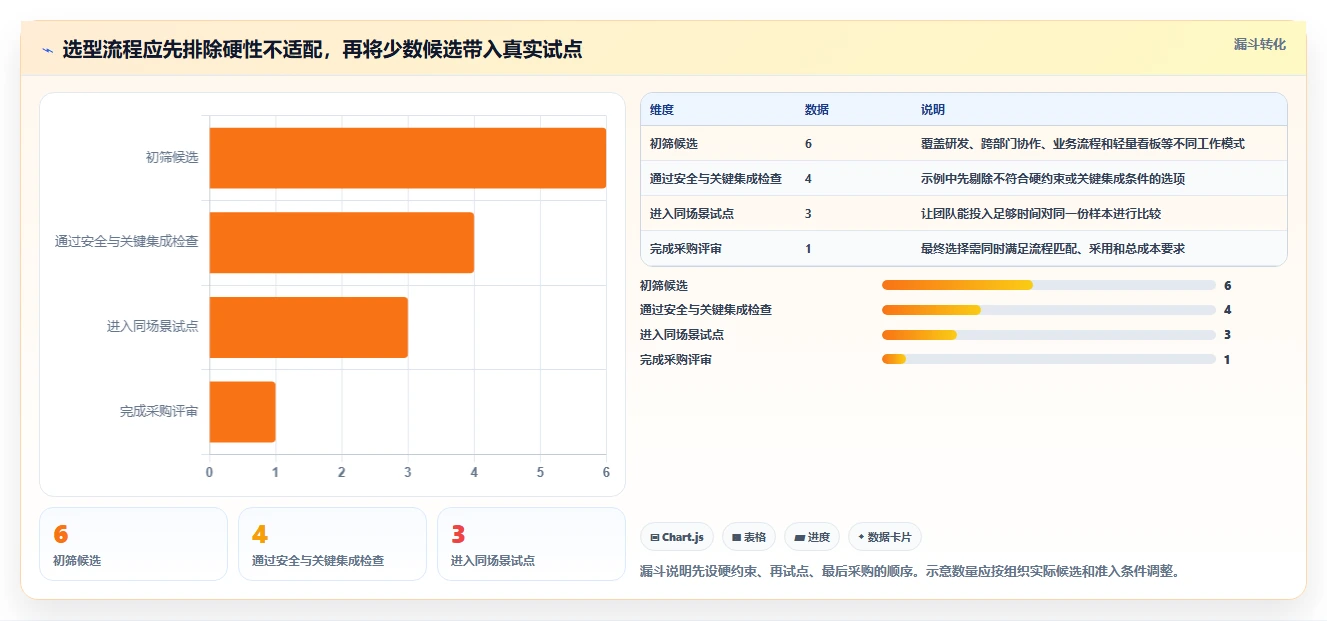Click the 进入同场景试点 progress bar
Viewport: 1327px width, 621px height.
(x=1048, y=335)
